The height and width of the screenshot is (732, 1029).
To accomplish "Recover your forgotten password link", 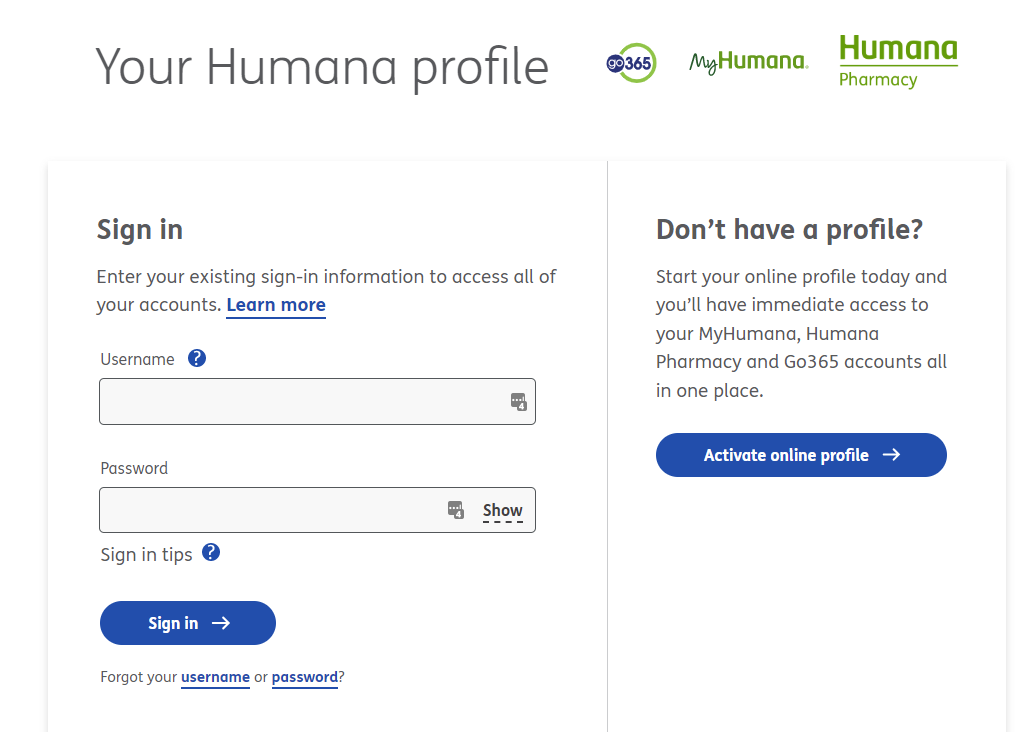I will (x=305, y=677).
